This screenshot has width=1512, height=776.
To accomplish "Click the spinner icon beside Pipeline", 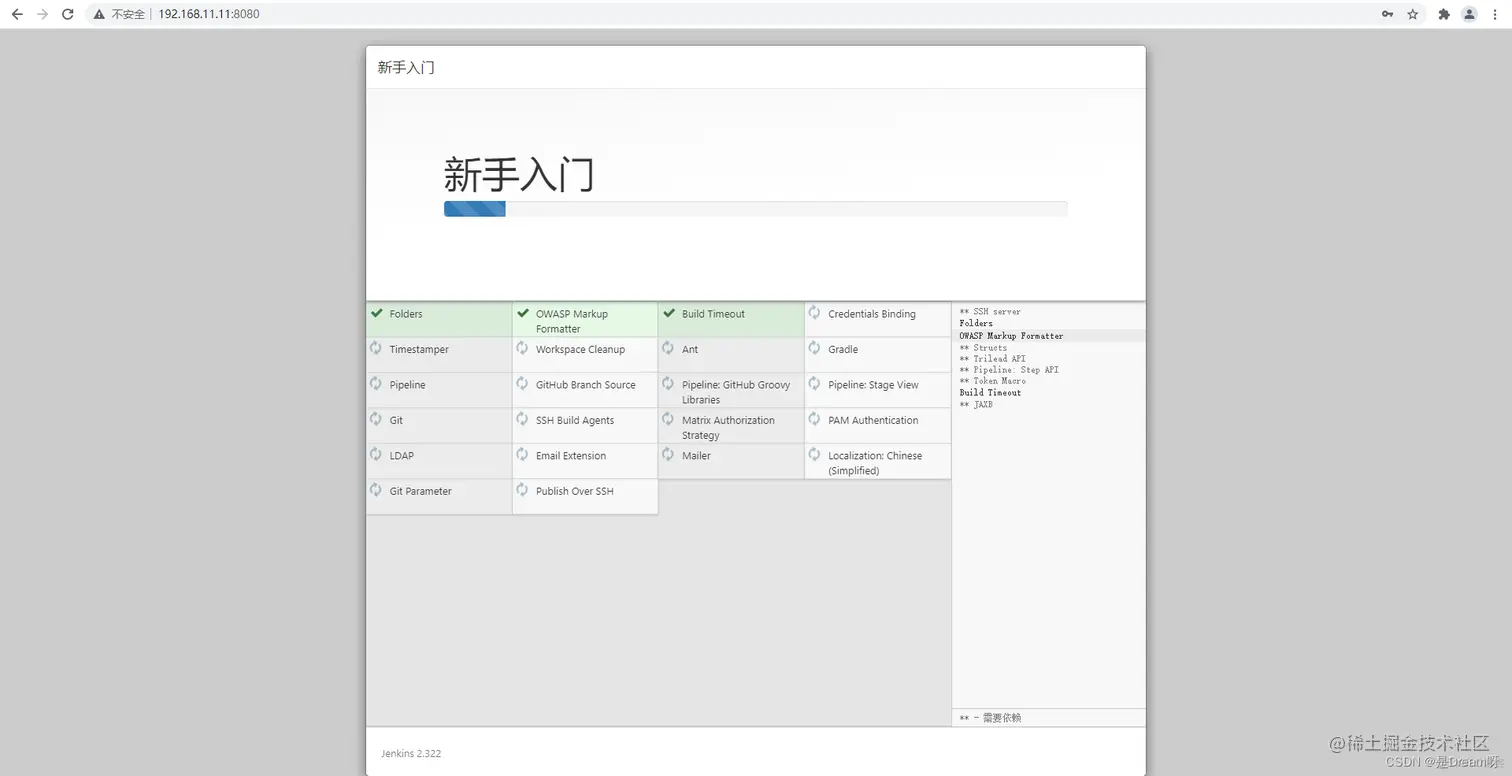I will [x=376, y=384].
